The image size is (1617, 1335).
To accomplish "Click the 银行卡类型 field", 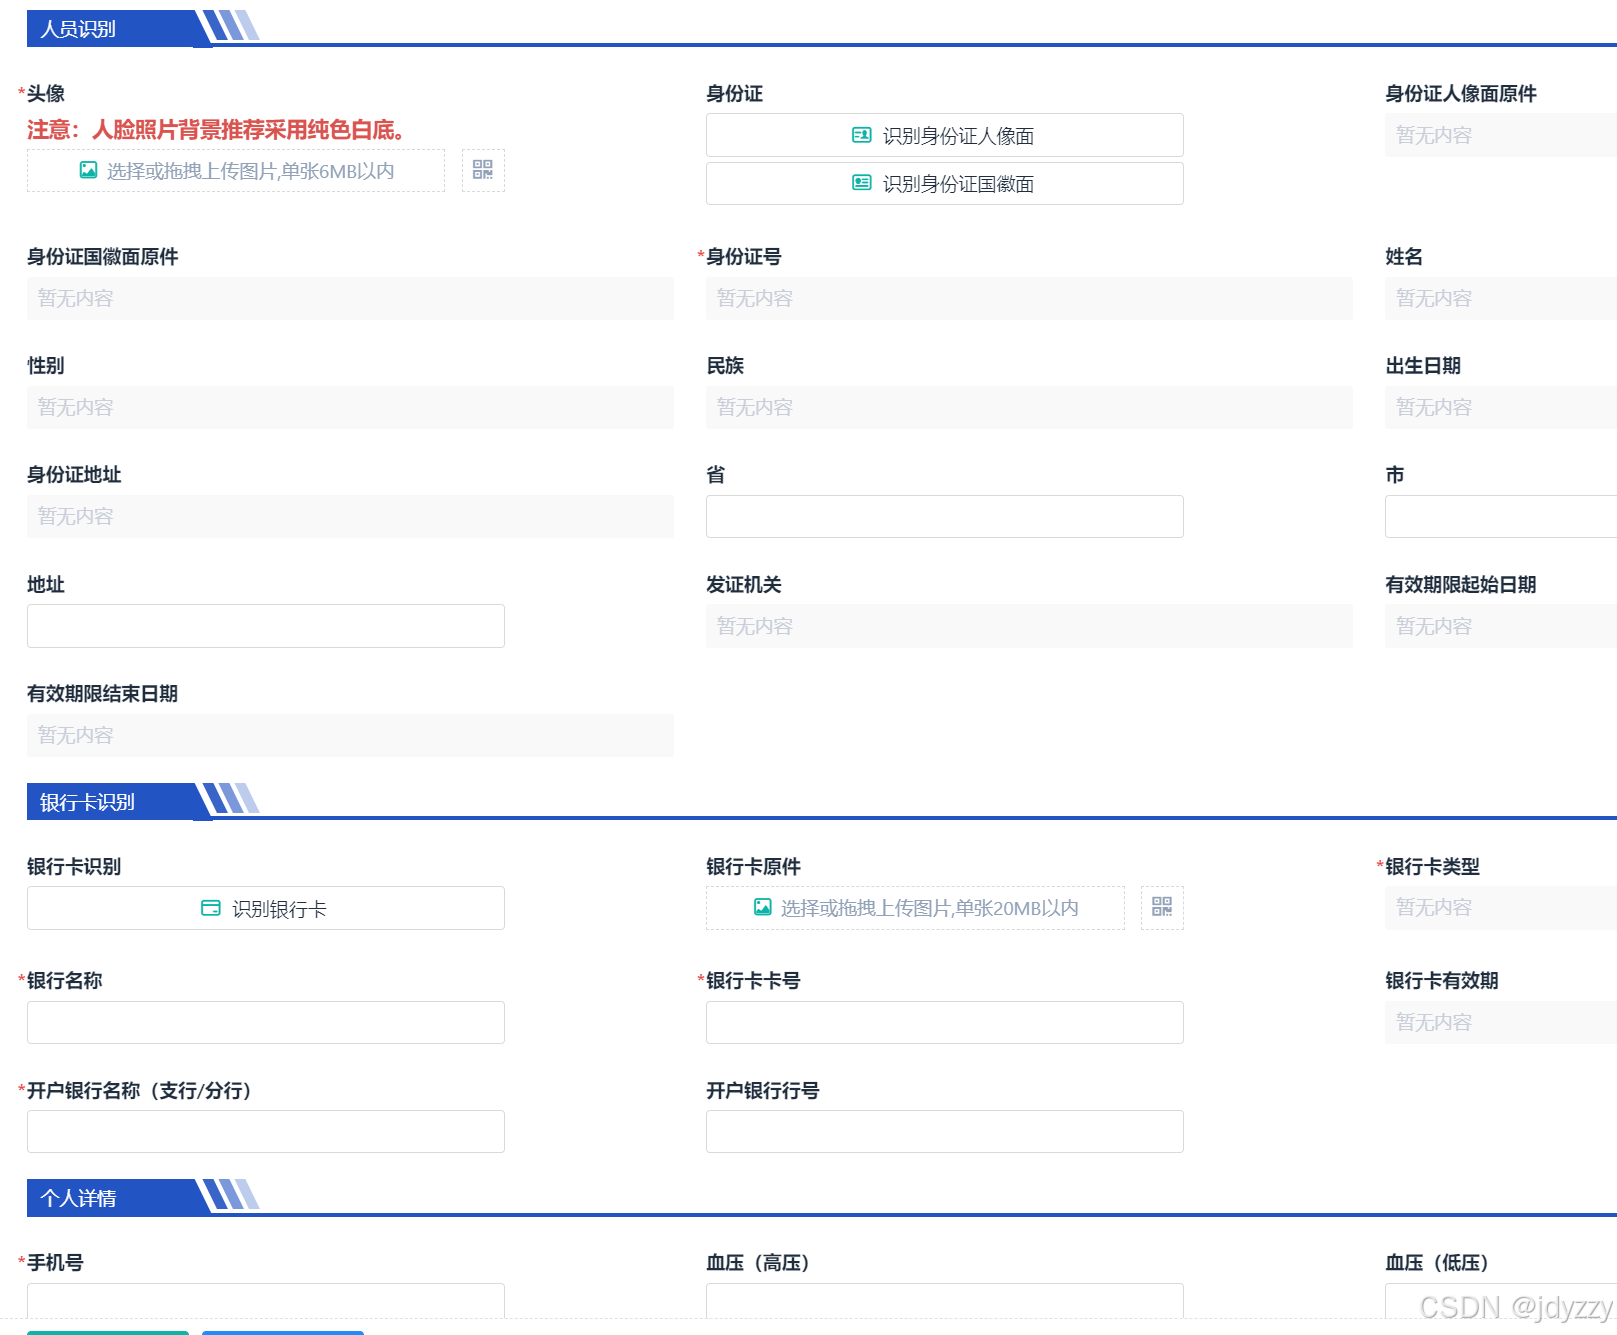I will click(1501, 907).
